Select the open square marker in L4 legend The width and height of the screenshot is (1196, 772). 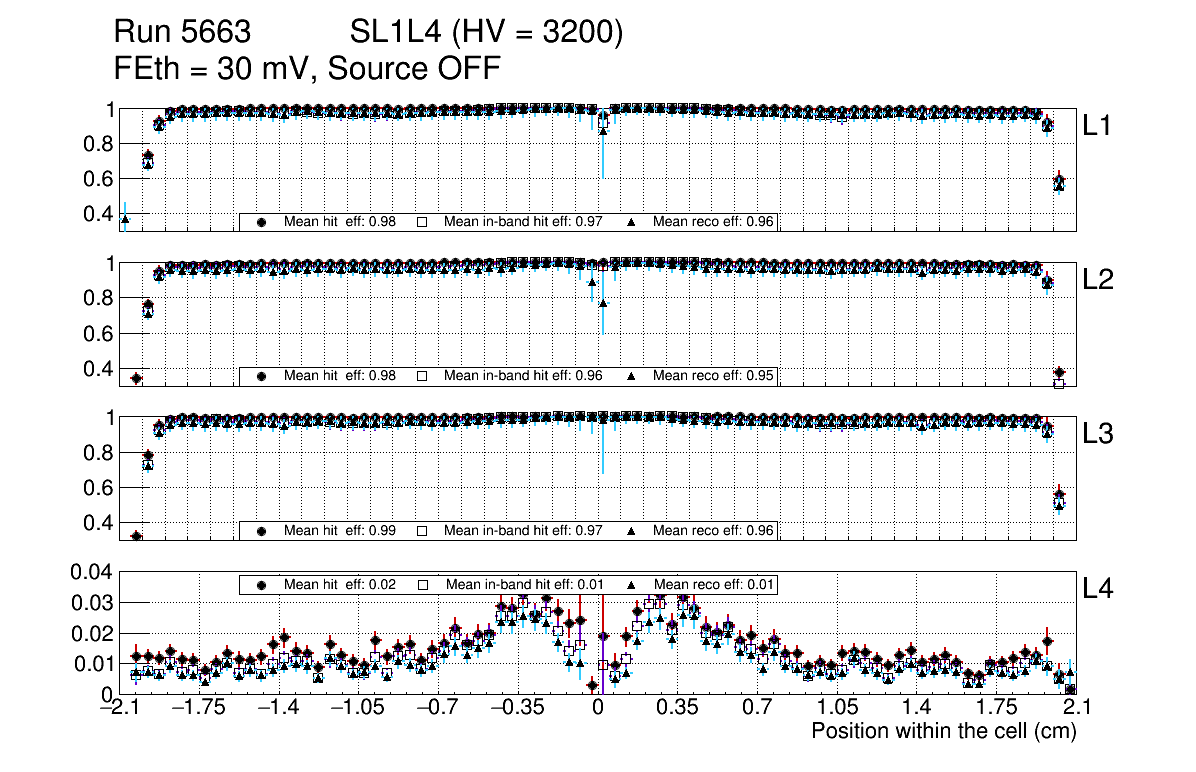[423, 585]
